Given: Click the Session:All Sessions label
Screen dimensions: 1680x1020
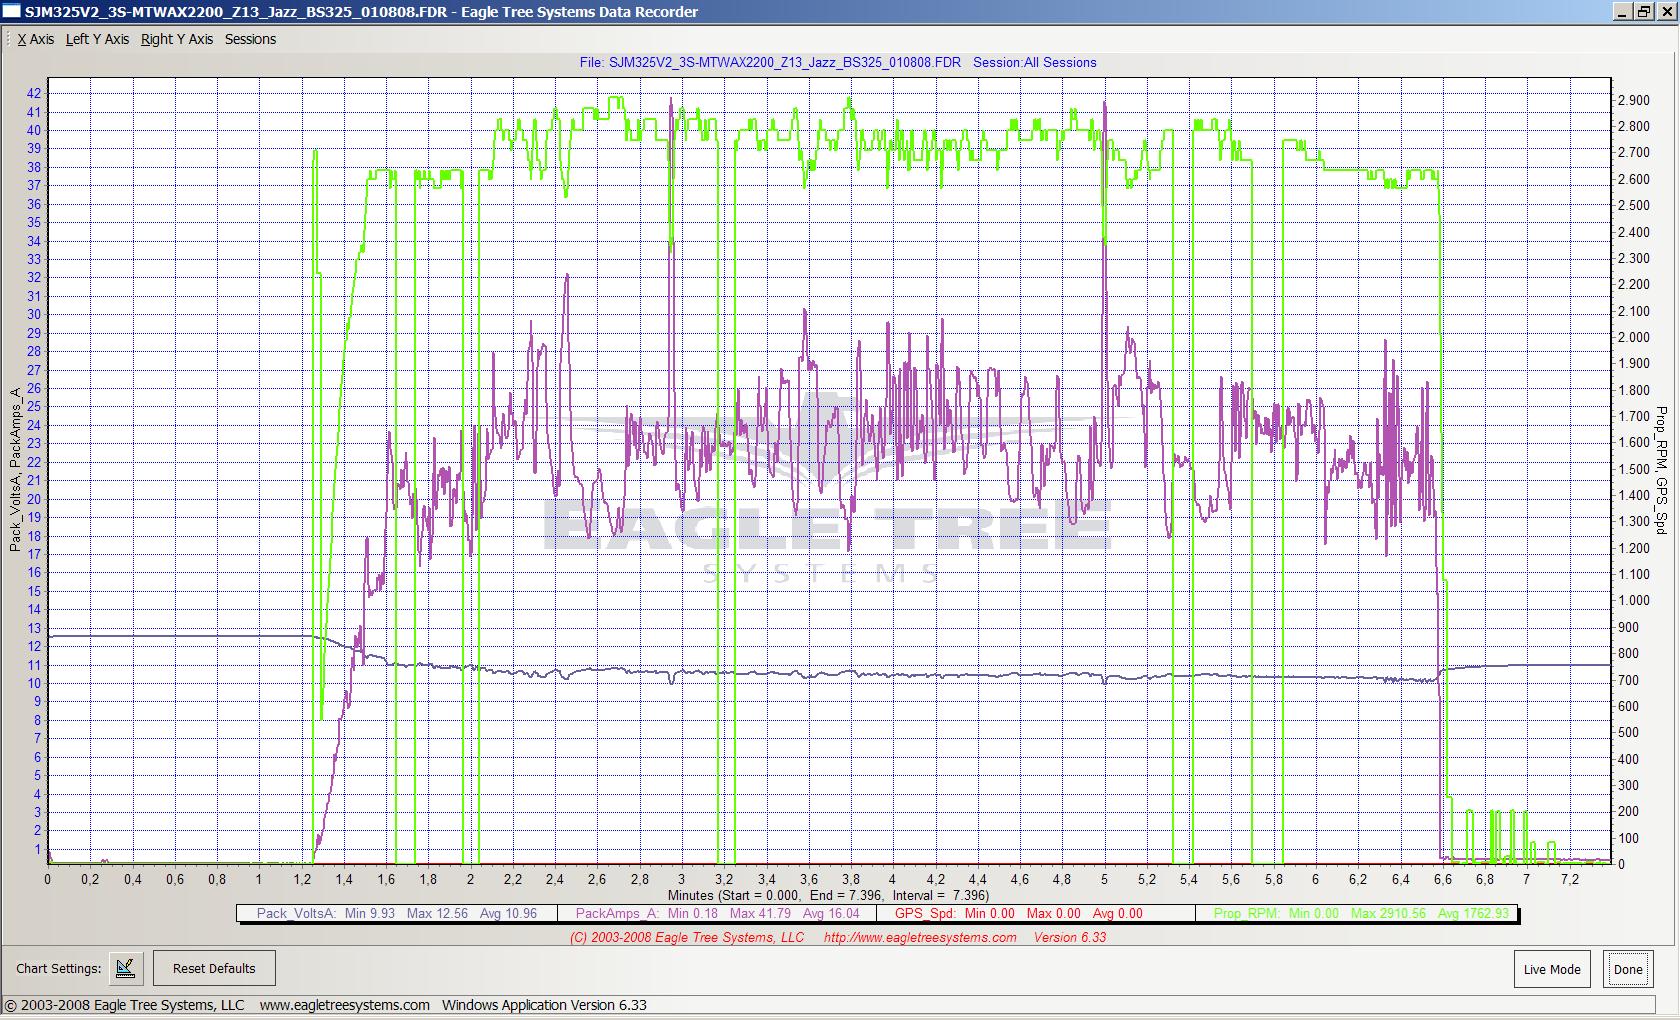Looking at the screenshot, I should click(x=1034, y=62).
